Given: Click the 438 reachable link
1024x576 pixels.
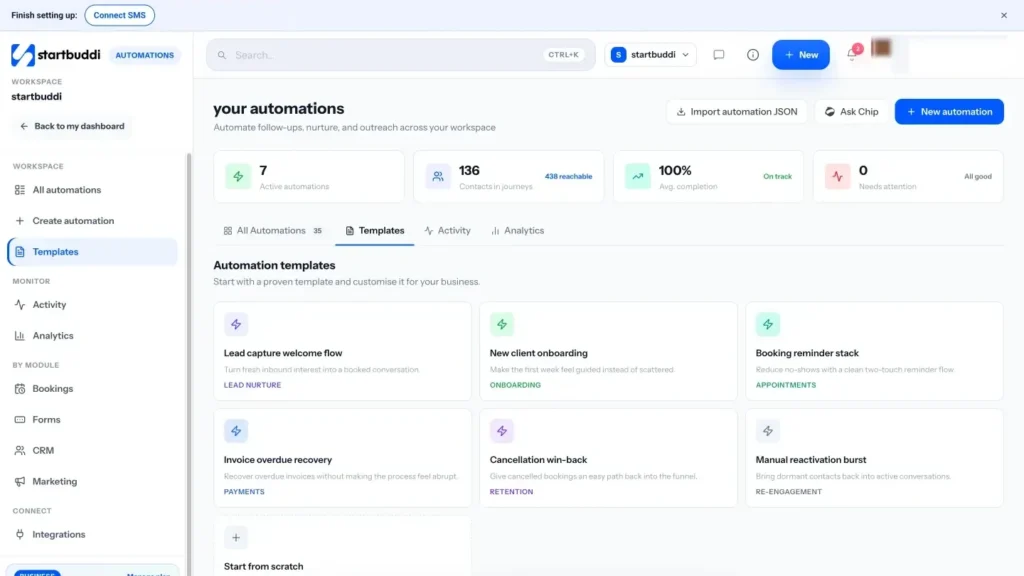Looking at the screenshot, I should [568, 176].
